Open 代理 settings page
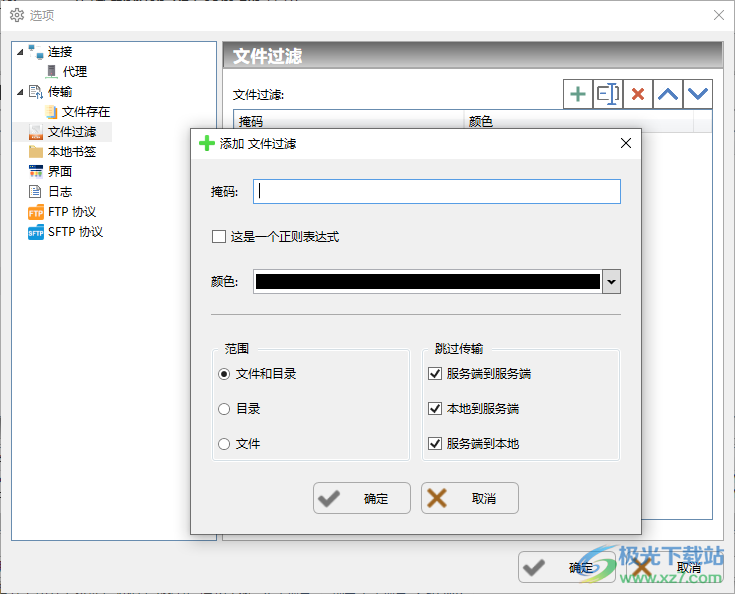 (x=75, y=72)
